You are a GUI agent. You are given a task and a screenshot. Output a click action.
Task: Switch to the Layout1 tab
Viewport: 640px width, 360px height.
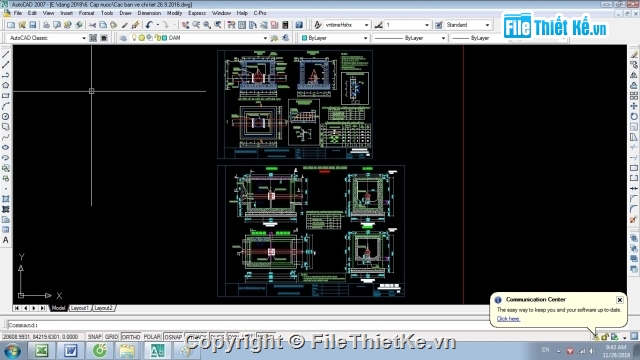[79, 308]
